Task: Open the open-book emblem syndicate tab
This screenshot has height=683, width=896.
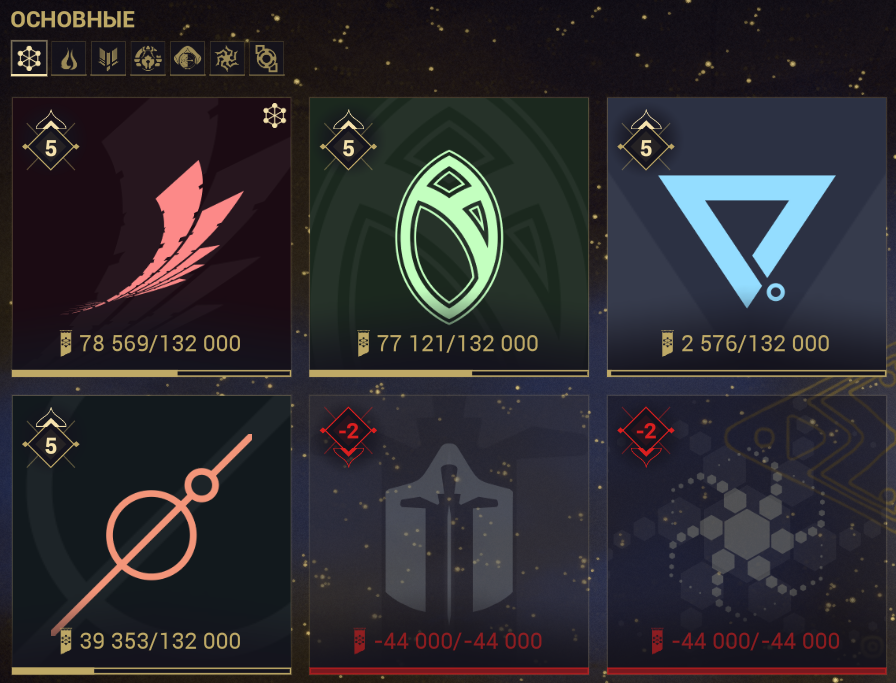Action: (108, 58)
